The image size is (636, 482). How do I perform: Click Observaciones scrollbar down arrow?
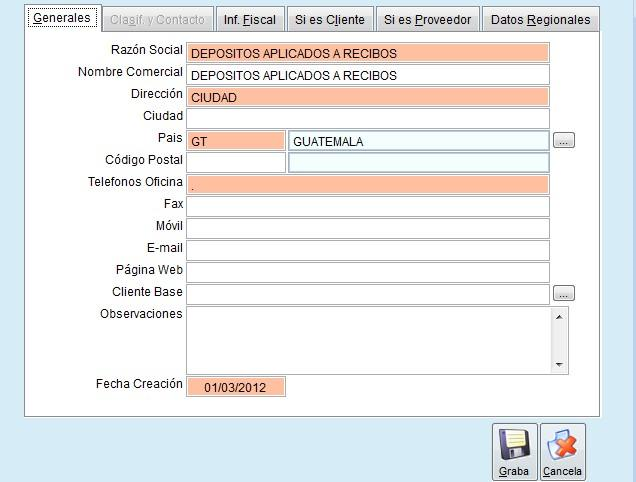559,365
